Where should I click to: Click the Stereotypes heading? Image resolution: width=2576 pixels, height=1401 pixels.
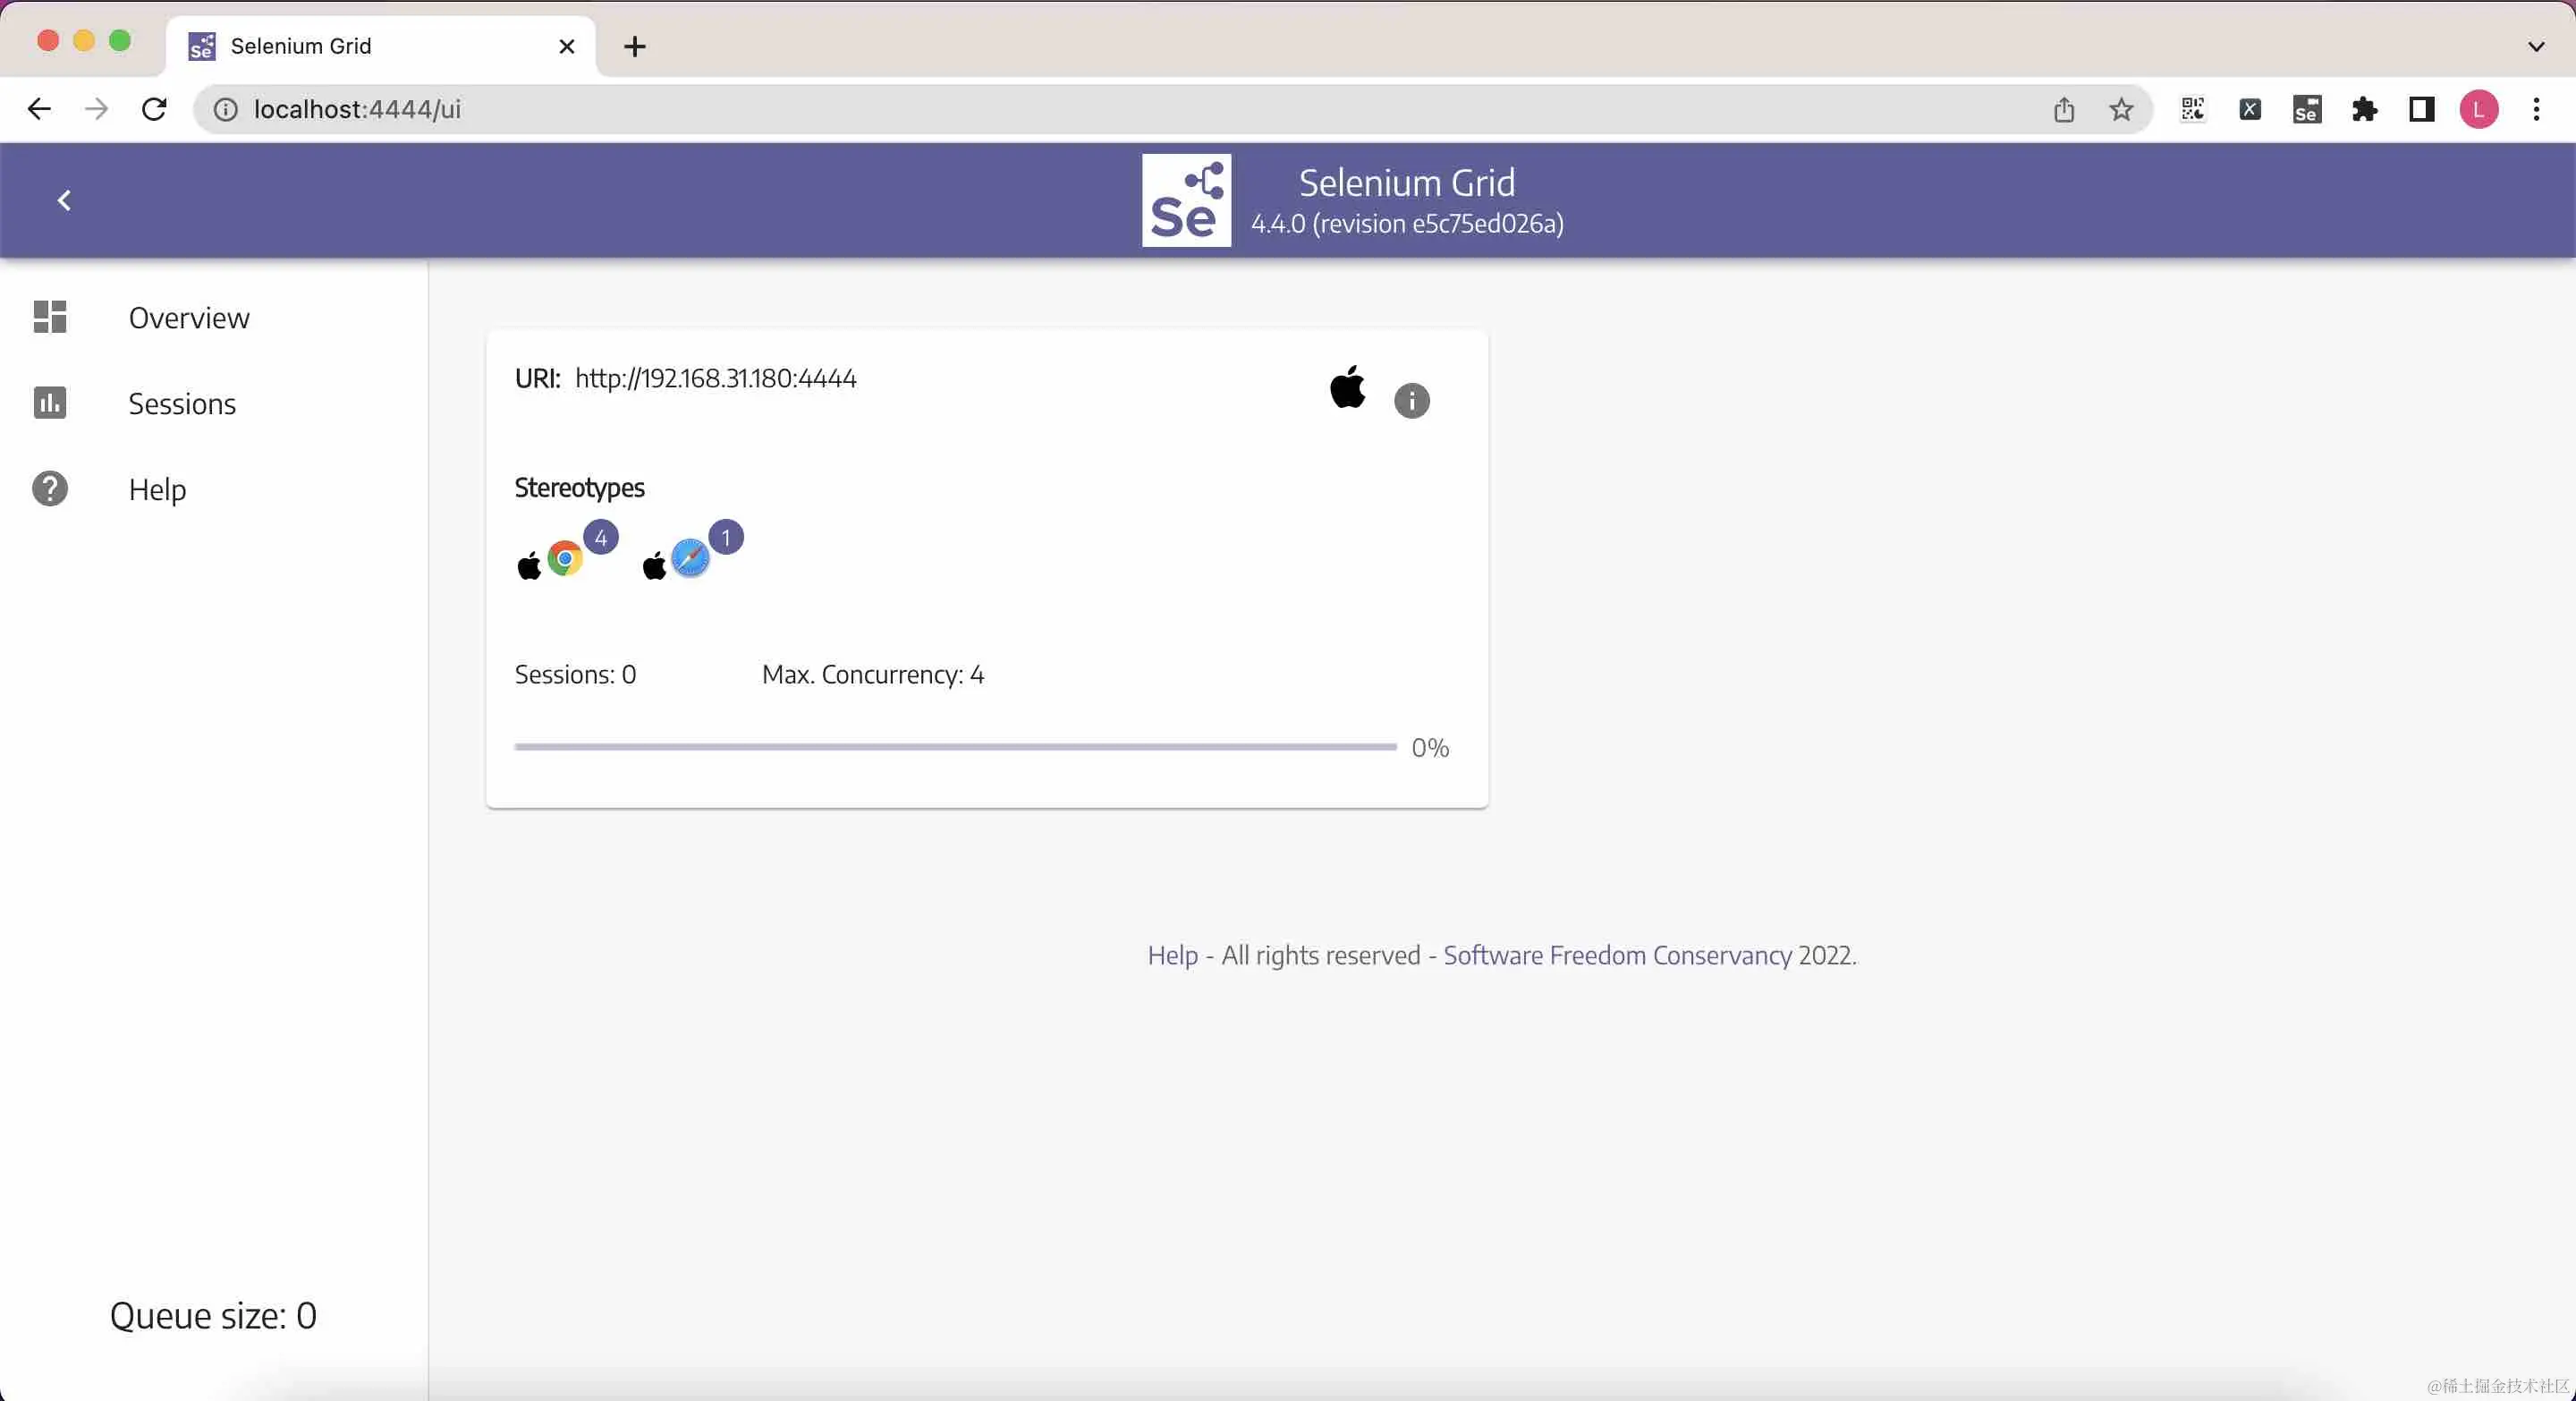579,488
